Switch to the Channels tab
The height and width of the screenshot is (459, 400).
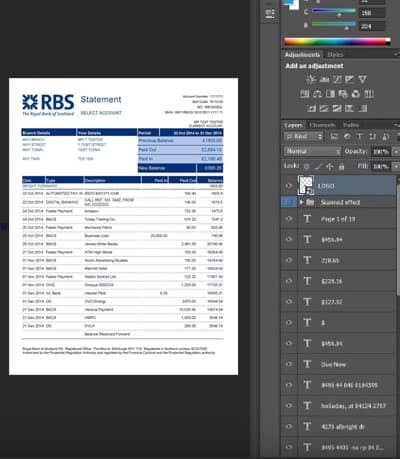(x=322, y=125)
